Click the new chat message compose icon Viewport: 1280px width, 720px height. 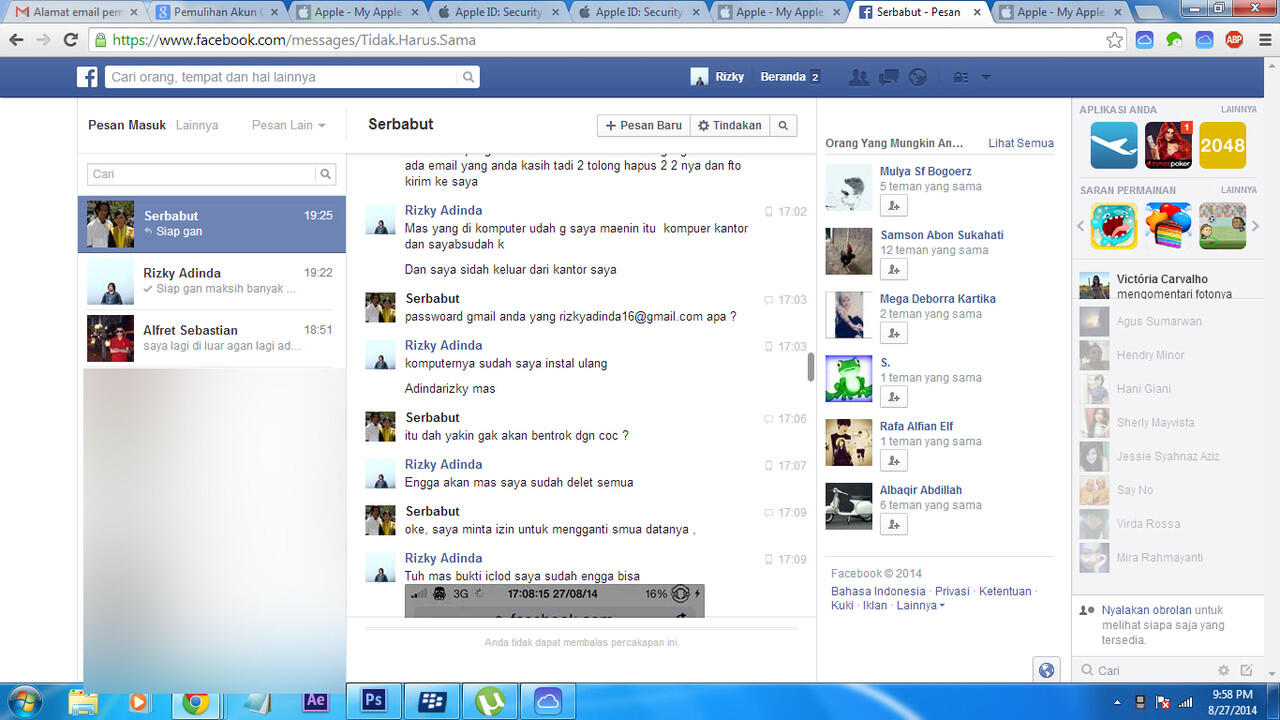[1246, 670]
